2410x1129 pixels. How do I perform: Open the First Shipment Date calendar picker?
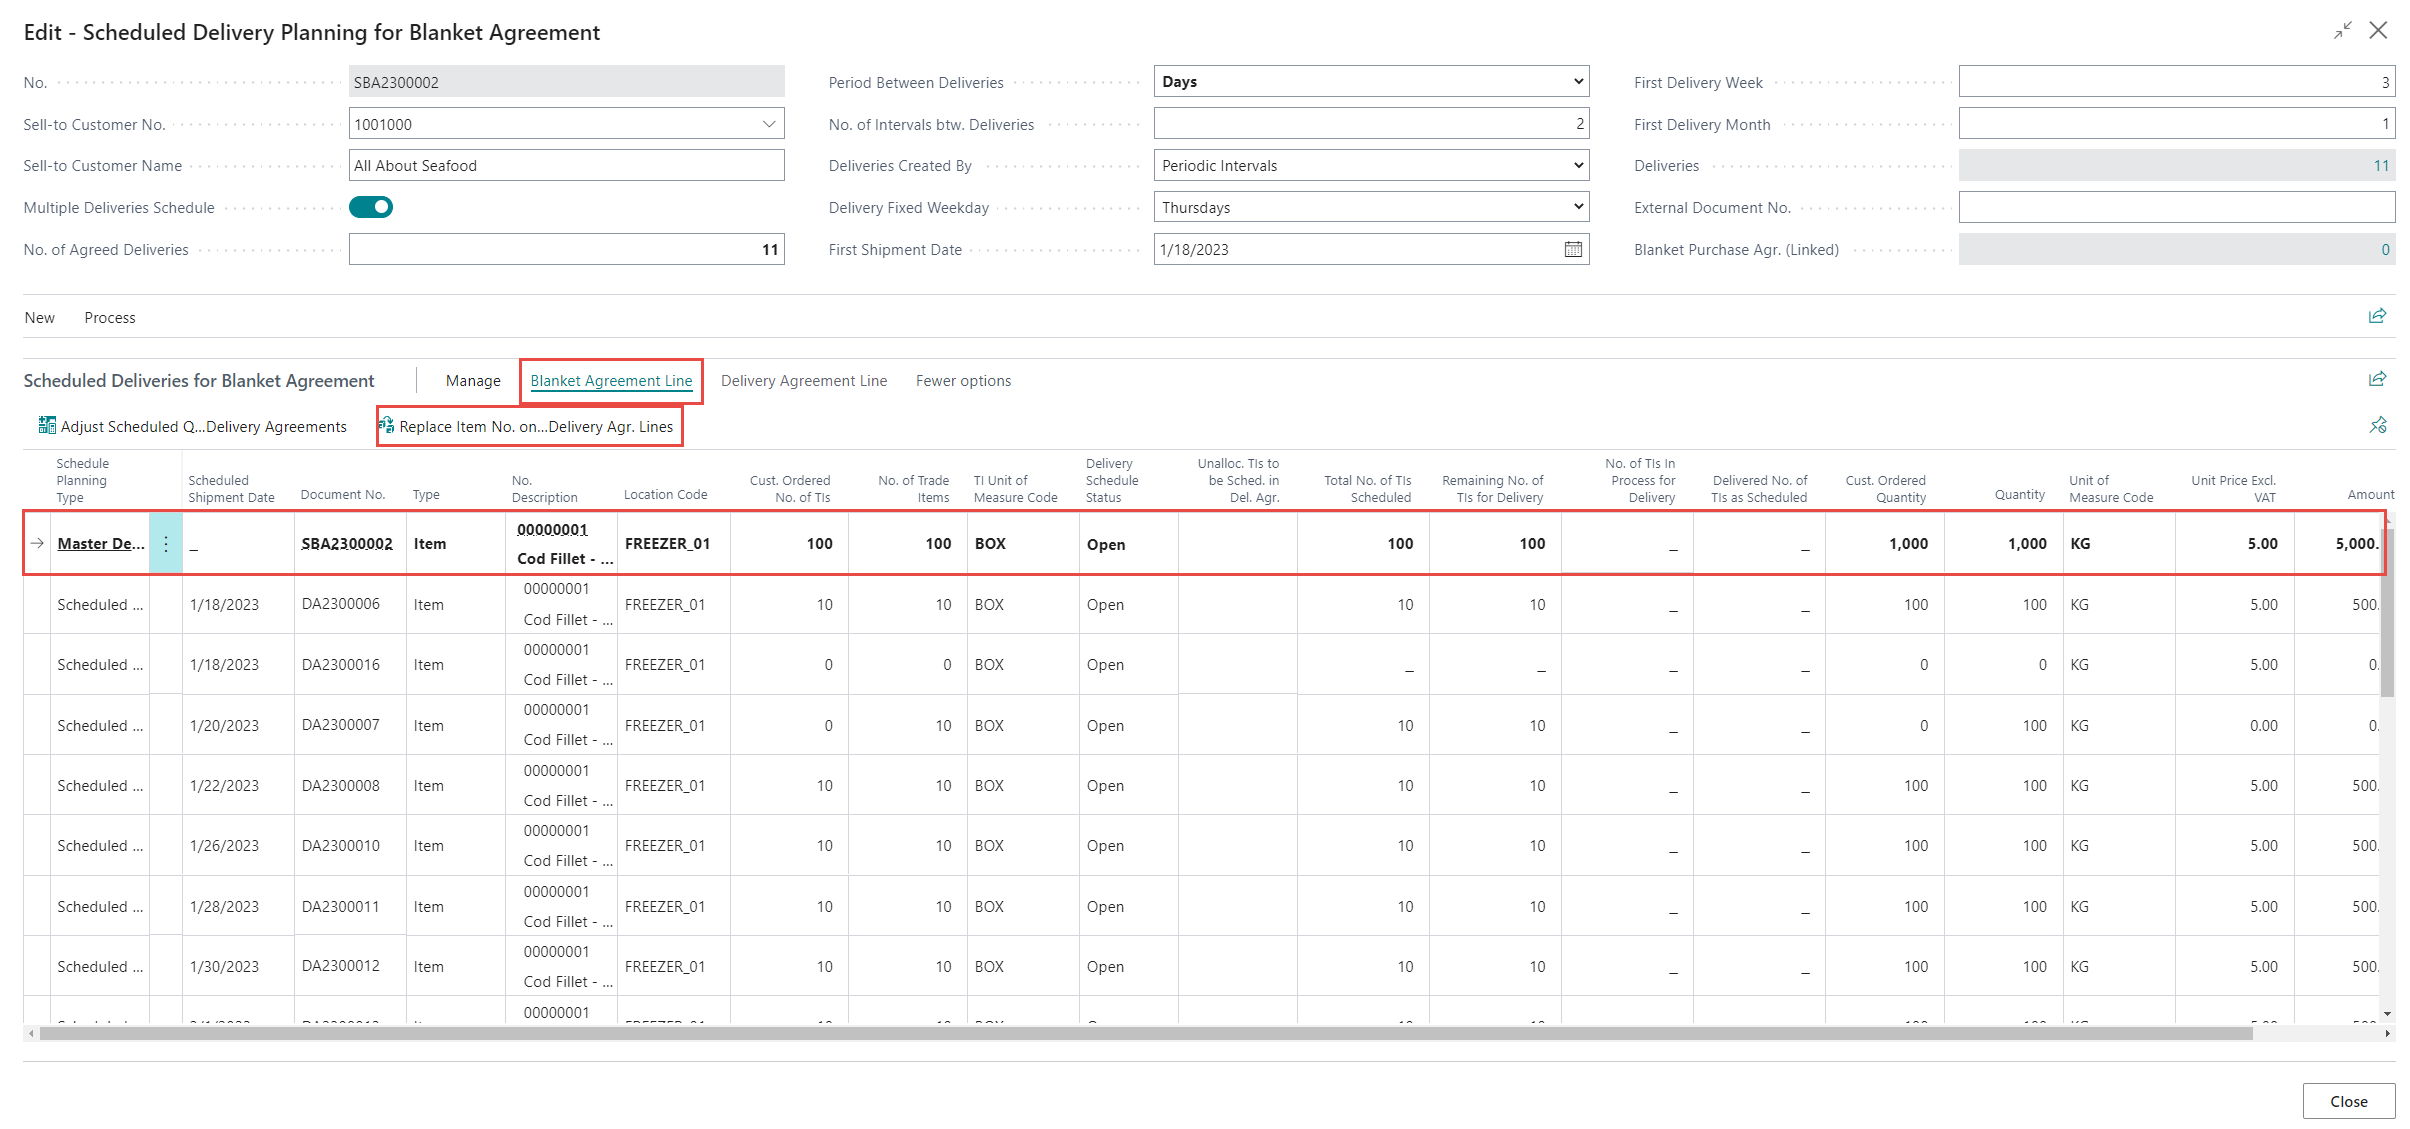(1572, 250)
